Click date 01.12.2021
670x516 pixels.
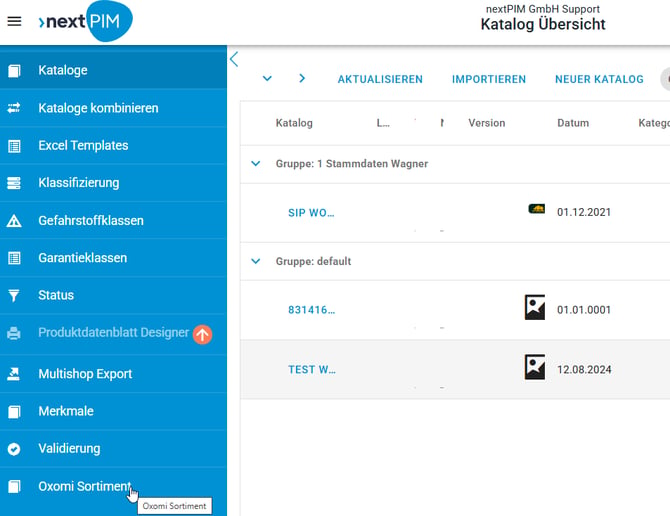[584, 212]
